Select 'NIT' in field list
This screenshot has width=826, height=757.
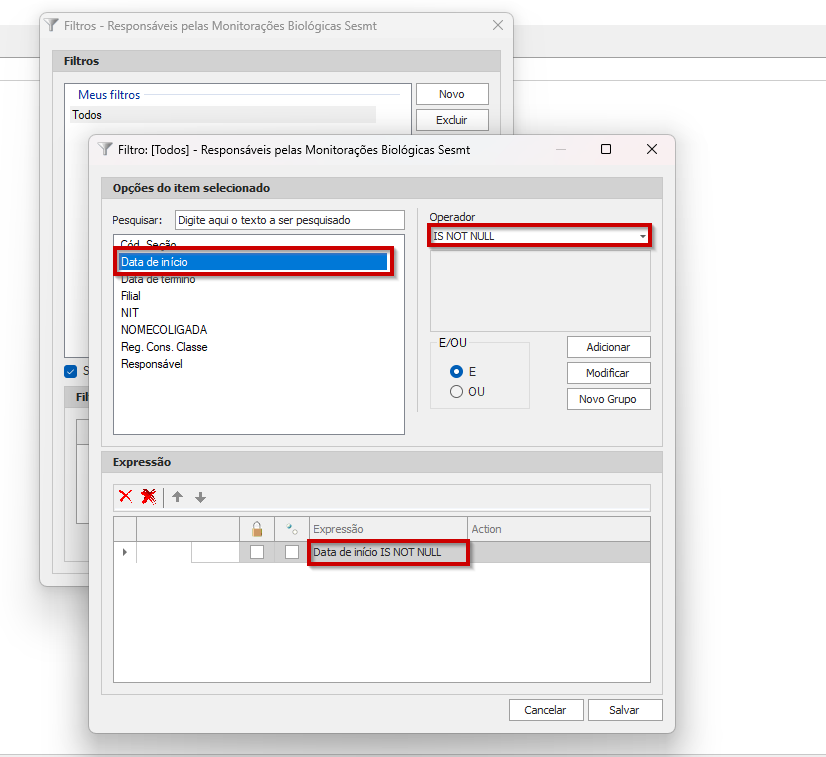pos(130,313)
